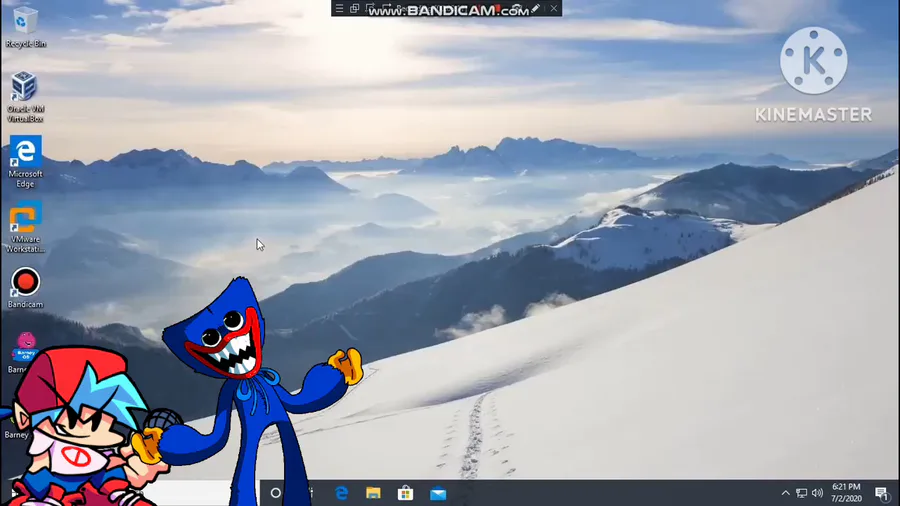Open the Action Center notifications icon
Image resolution: width=900 pixels, height=506 pixels.
tap(882, 493)
